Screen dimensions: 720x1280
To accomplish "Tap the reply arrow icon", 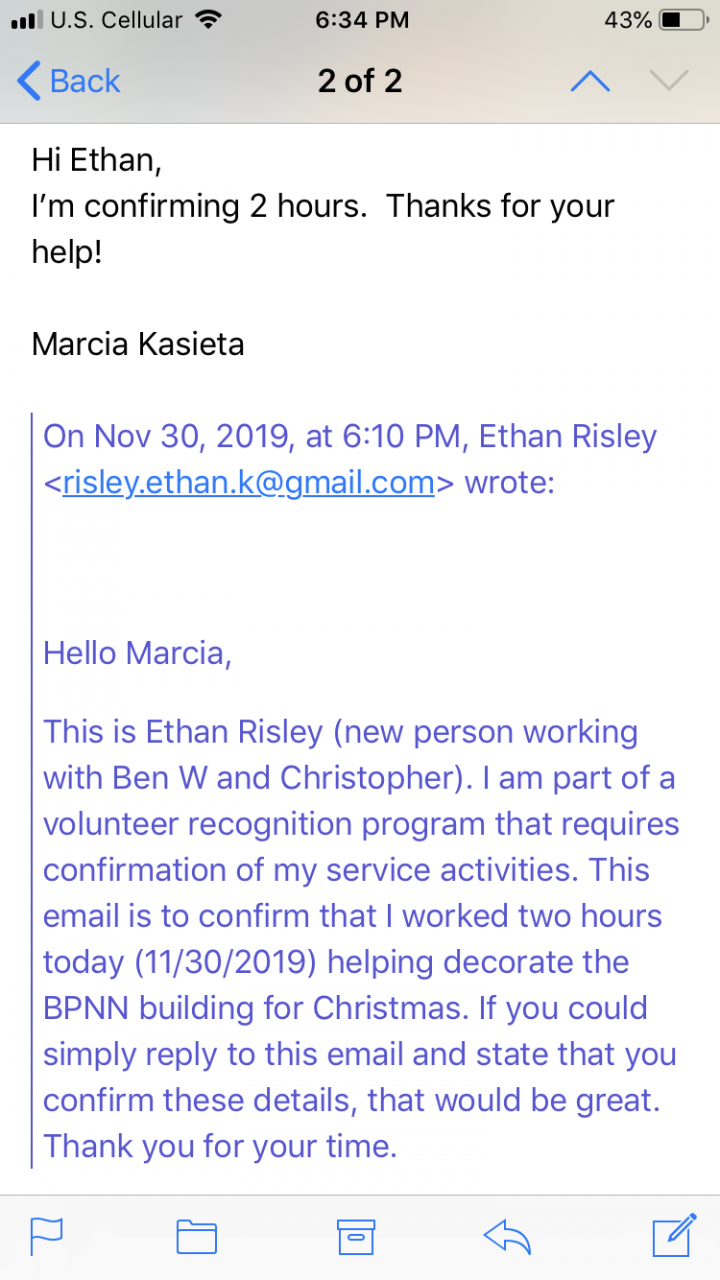I will [x=507, y=1237].
